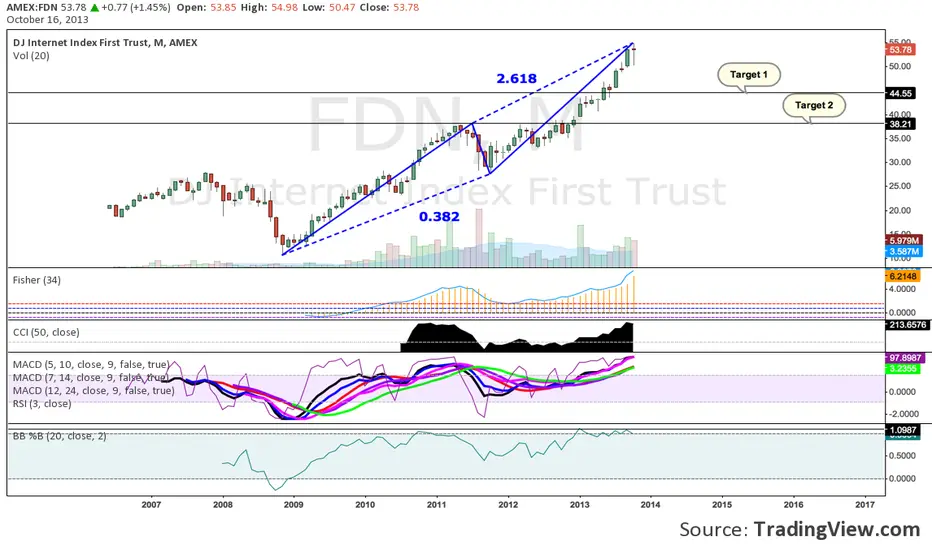Click the 2008 year on the time axis
The width and height of the screenshot is (932, 550).
tap(223, 505)
